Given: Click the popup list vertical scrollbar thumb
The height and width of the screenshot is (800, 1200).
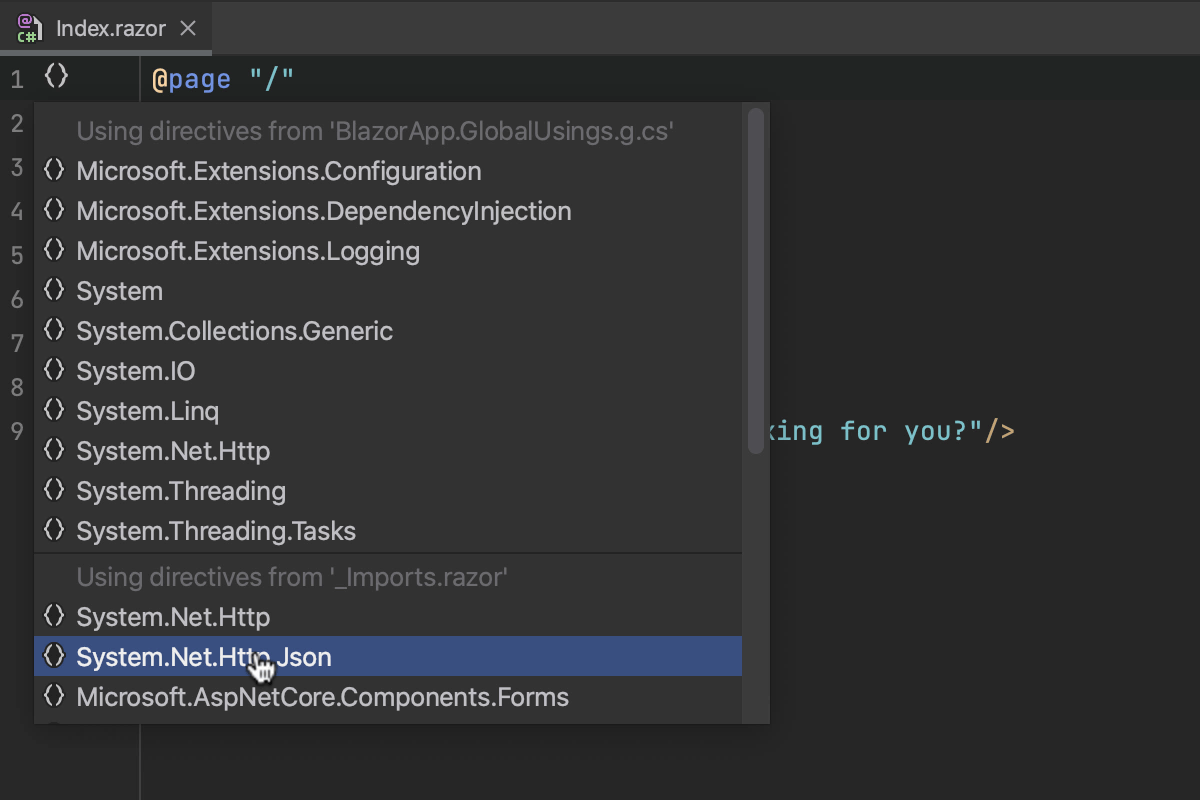Looking at the screenshot, I should click(756, 280).
